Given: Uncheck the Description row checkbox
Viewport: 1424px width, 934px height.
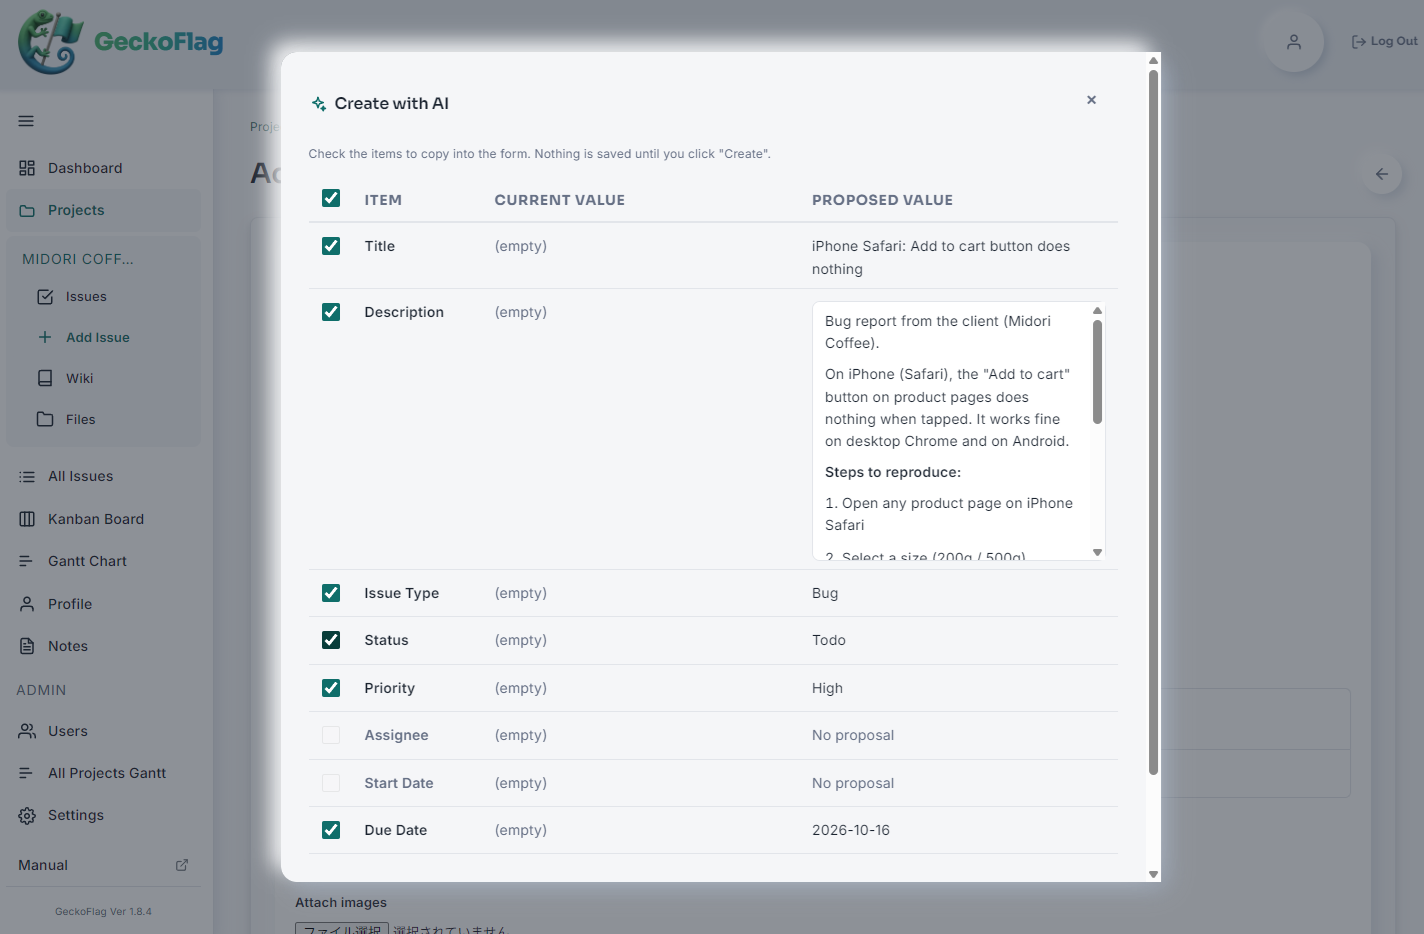Looking at the screenshot, I should [331, 312].
